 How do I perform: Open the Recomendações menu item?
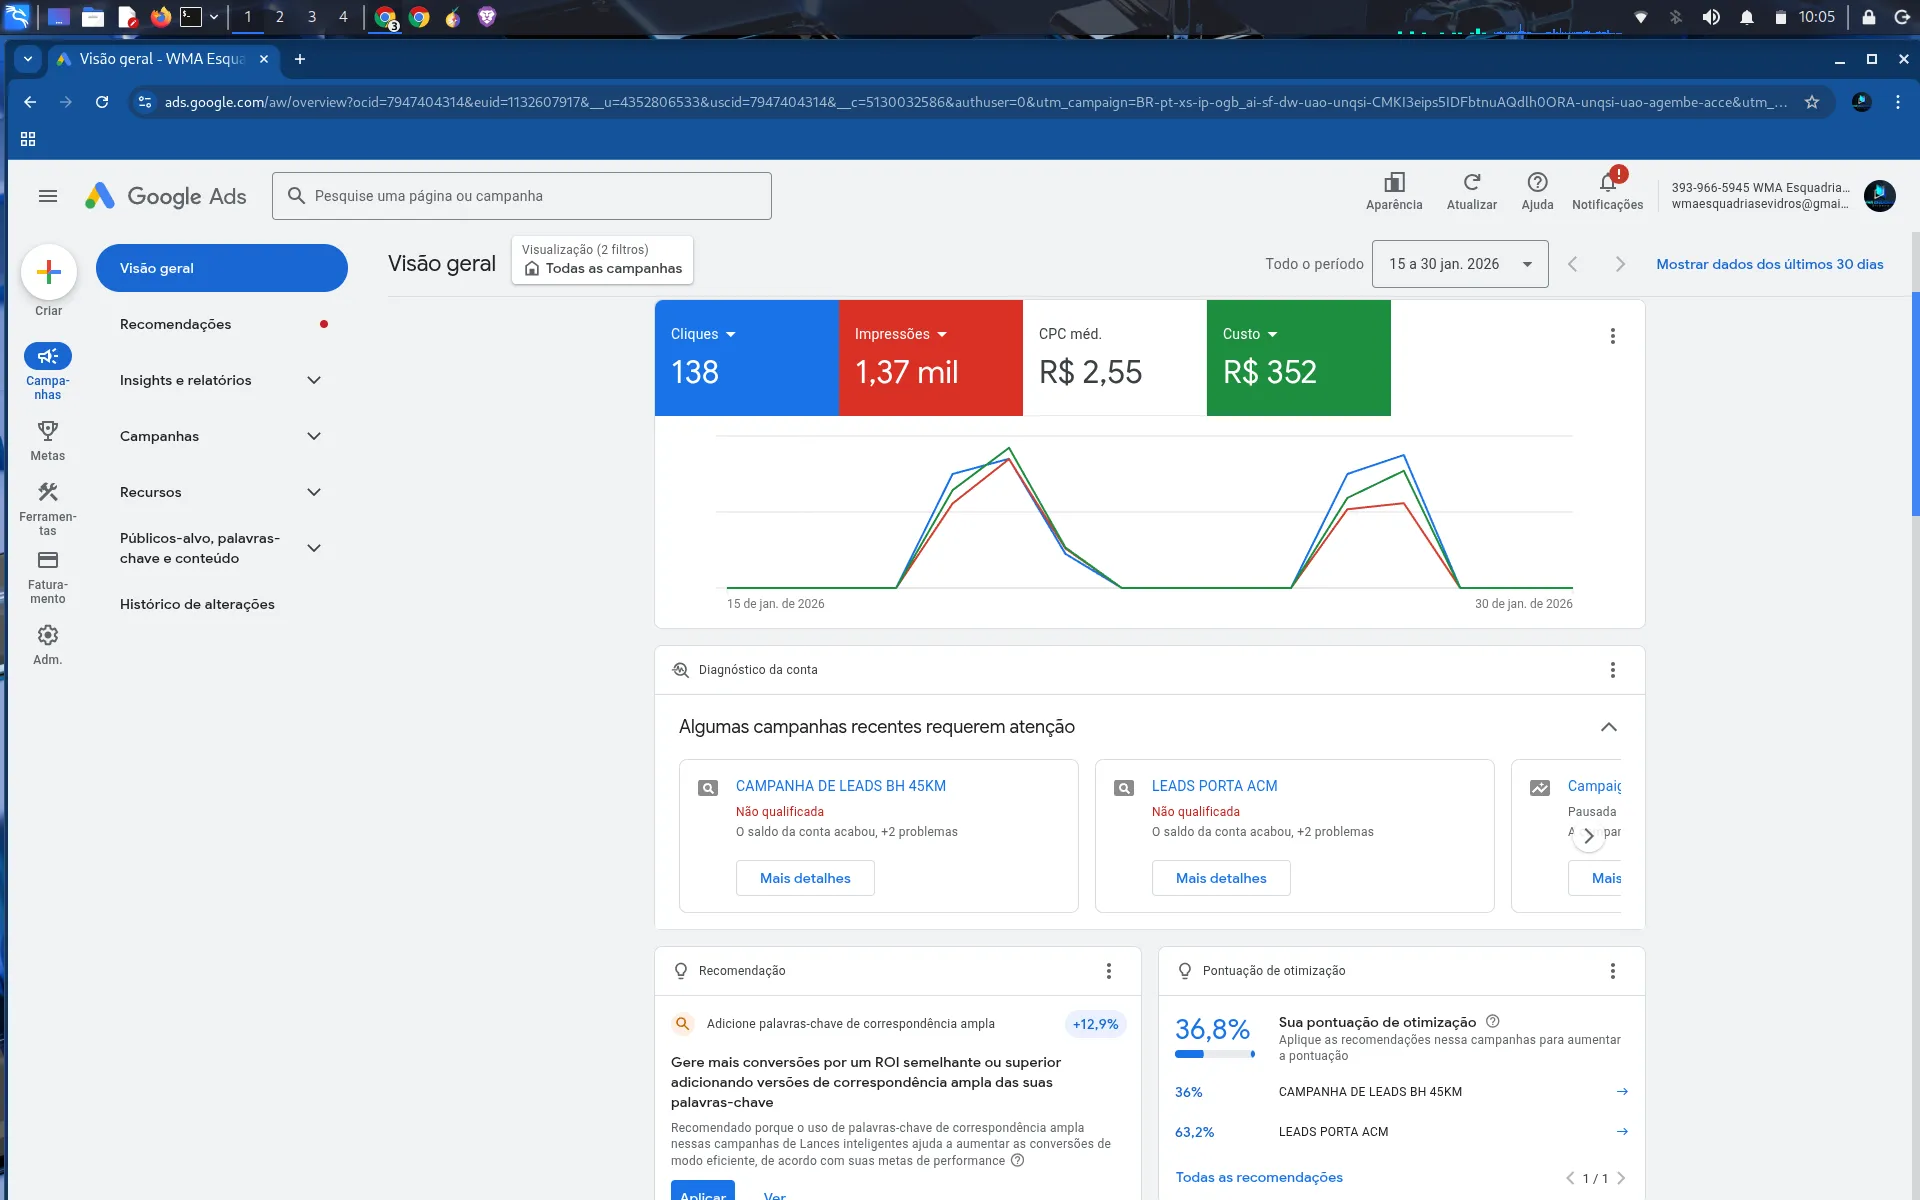coord(175,324)
